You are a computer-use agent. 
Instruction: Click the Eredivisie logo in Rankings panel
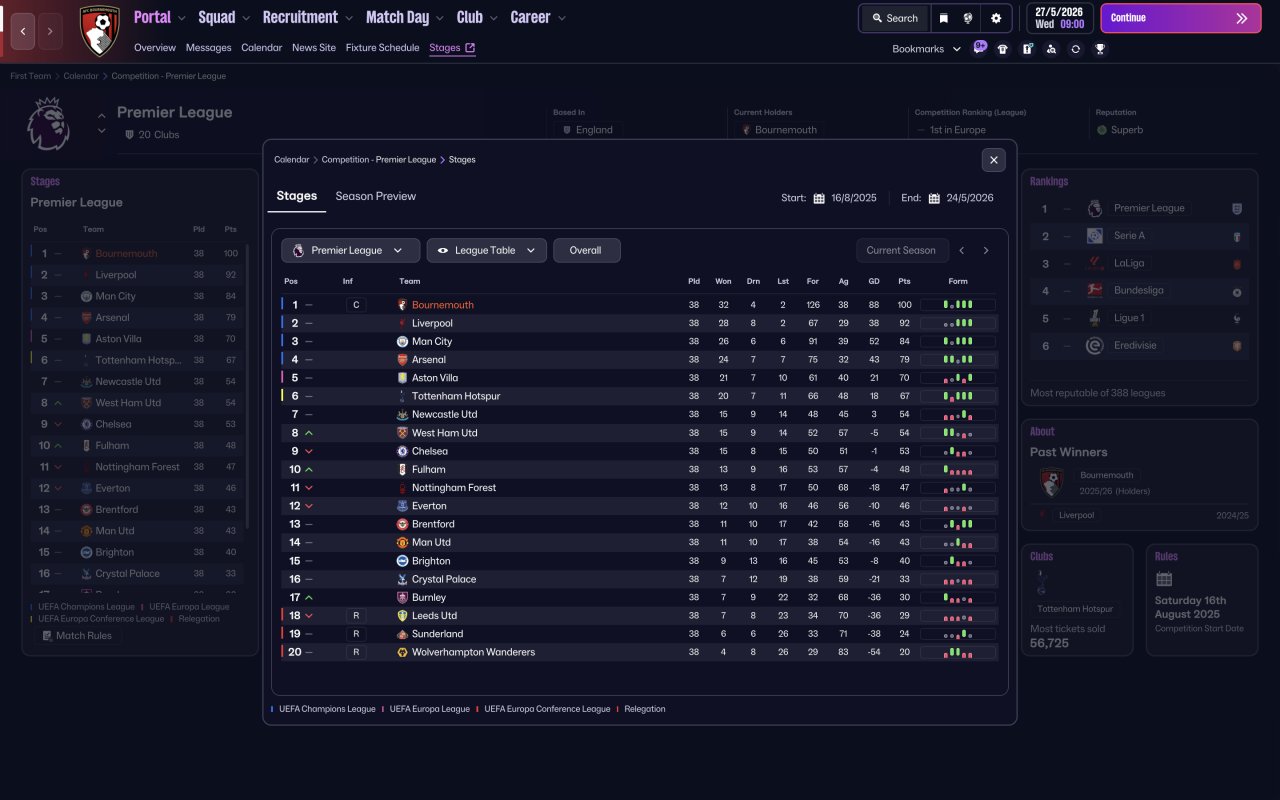[x=1095, y=346]
